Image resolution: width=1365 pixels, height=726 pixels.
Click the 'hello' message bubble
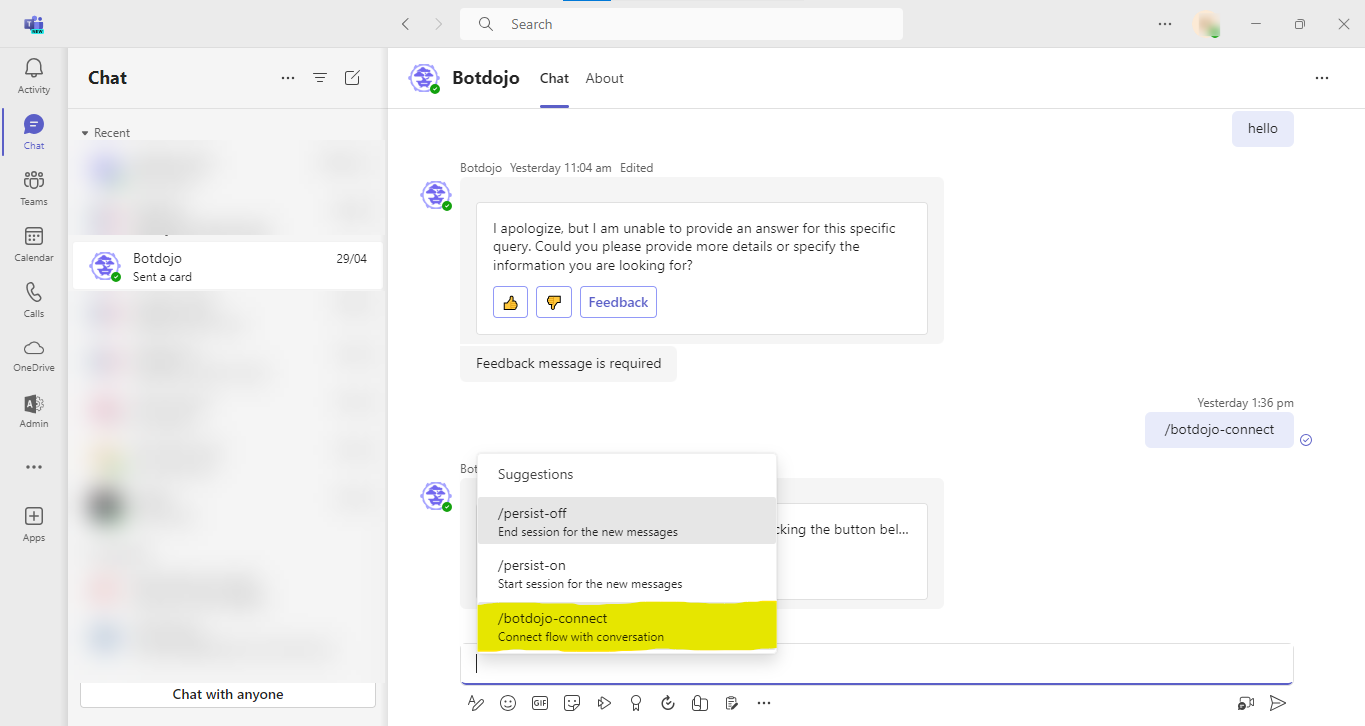[1262, 129]
